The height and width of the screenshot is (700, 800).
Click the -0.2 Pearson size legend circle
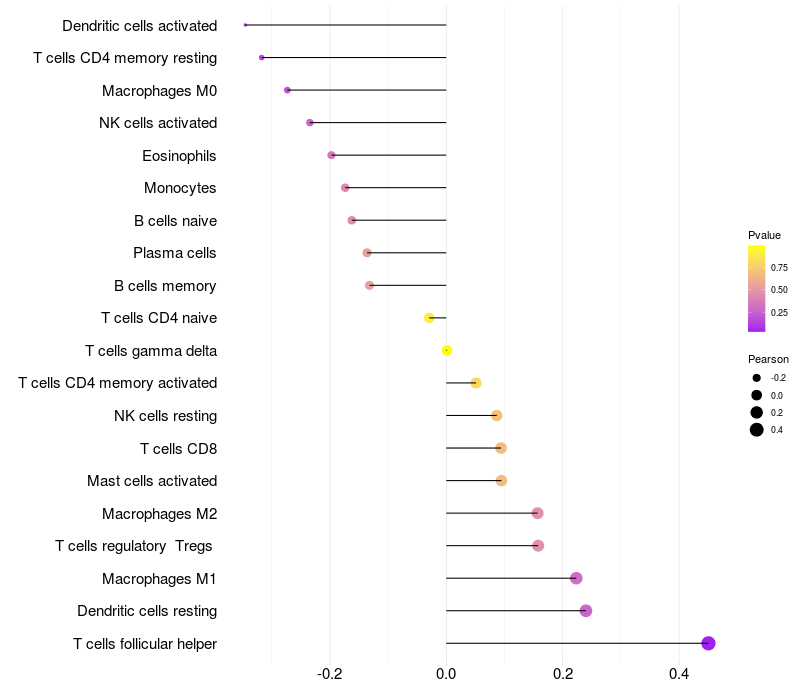[756, 378]
